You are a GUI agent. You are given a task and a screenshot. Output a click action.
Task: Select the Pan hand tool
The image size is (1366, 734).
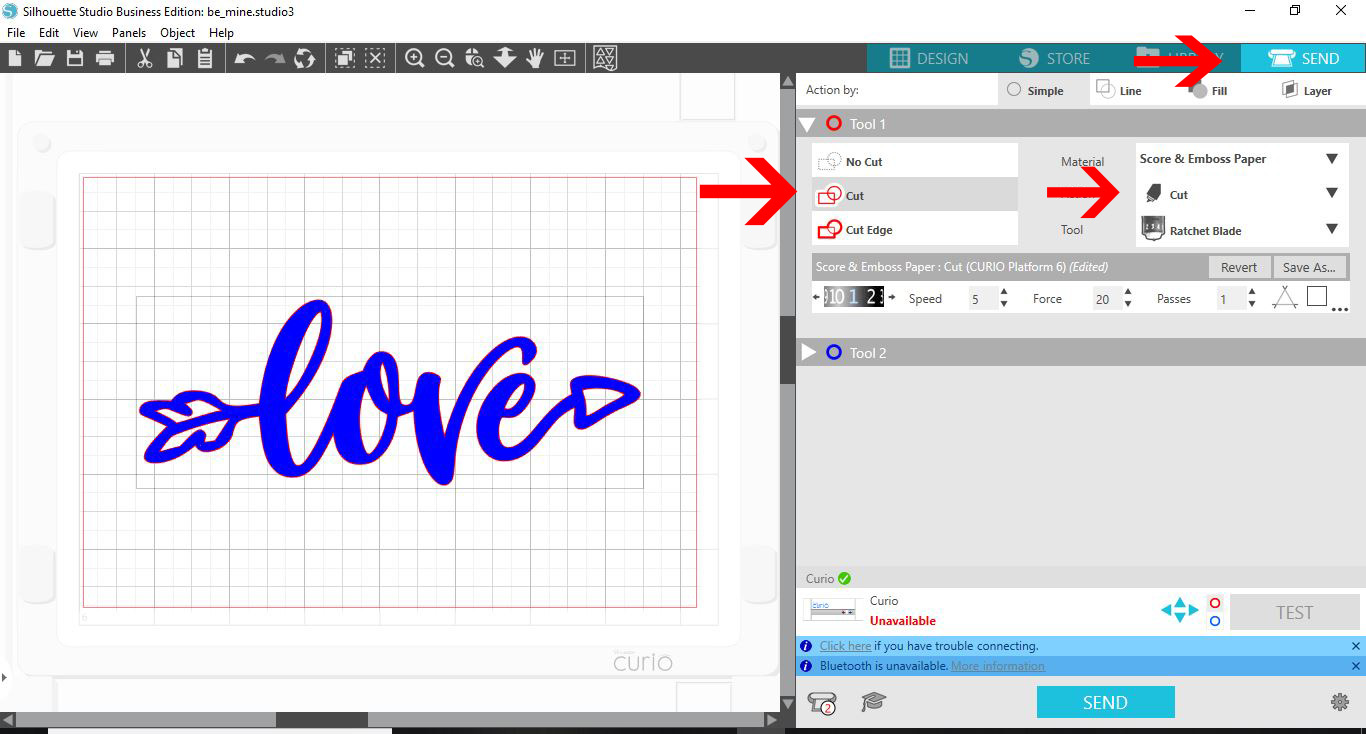click(x=535, y=58)
